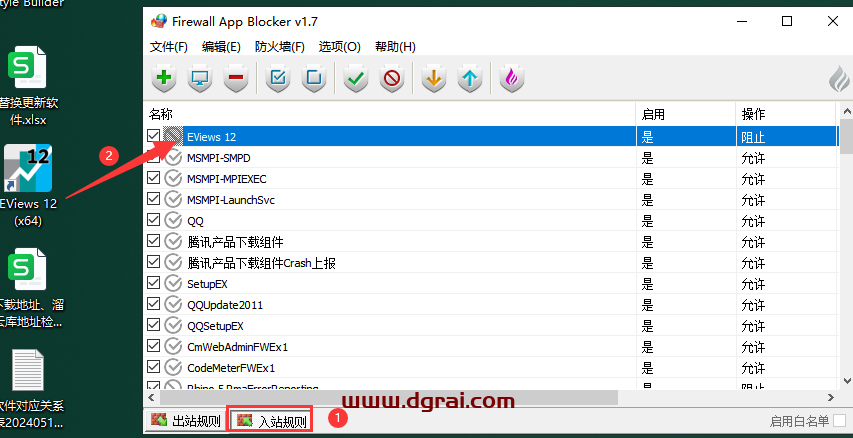Click the allowed status icon beside QQUpdate2011

(x=173, y=305)
